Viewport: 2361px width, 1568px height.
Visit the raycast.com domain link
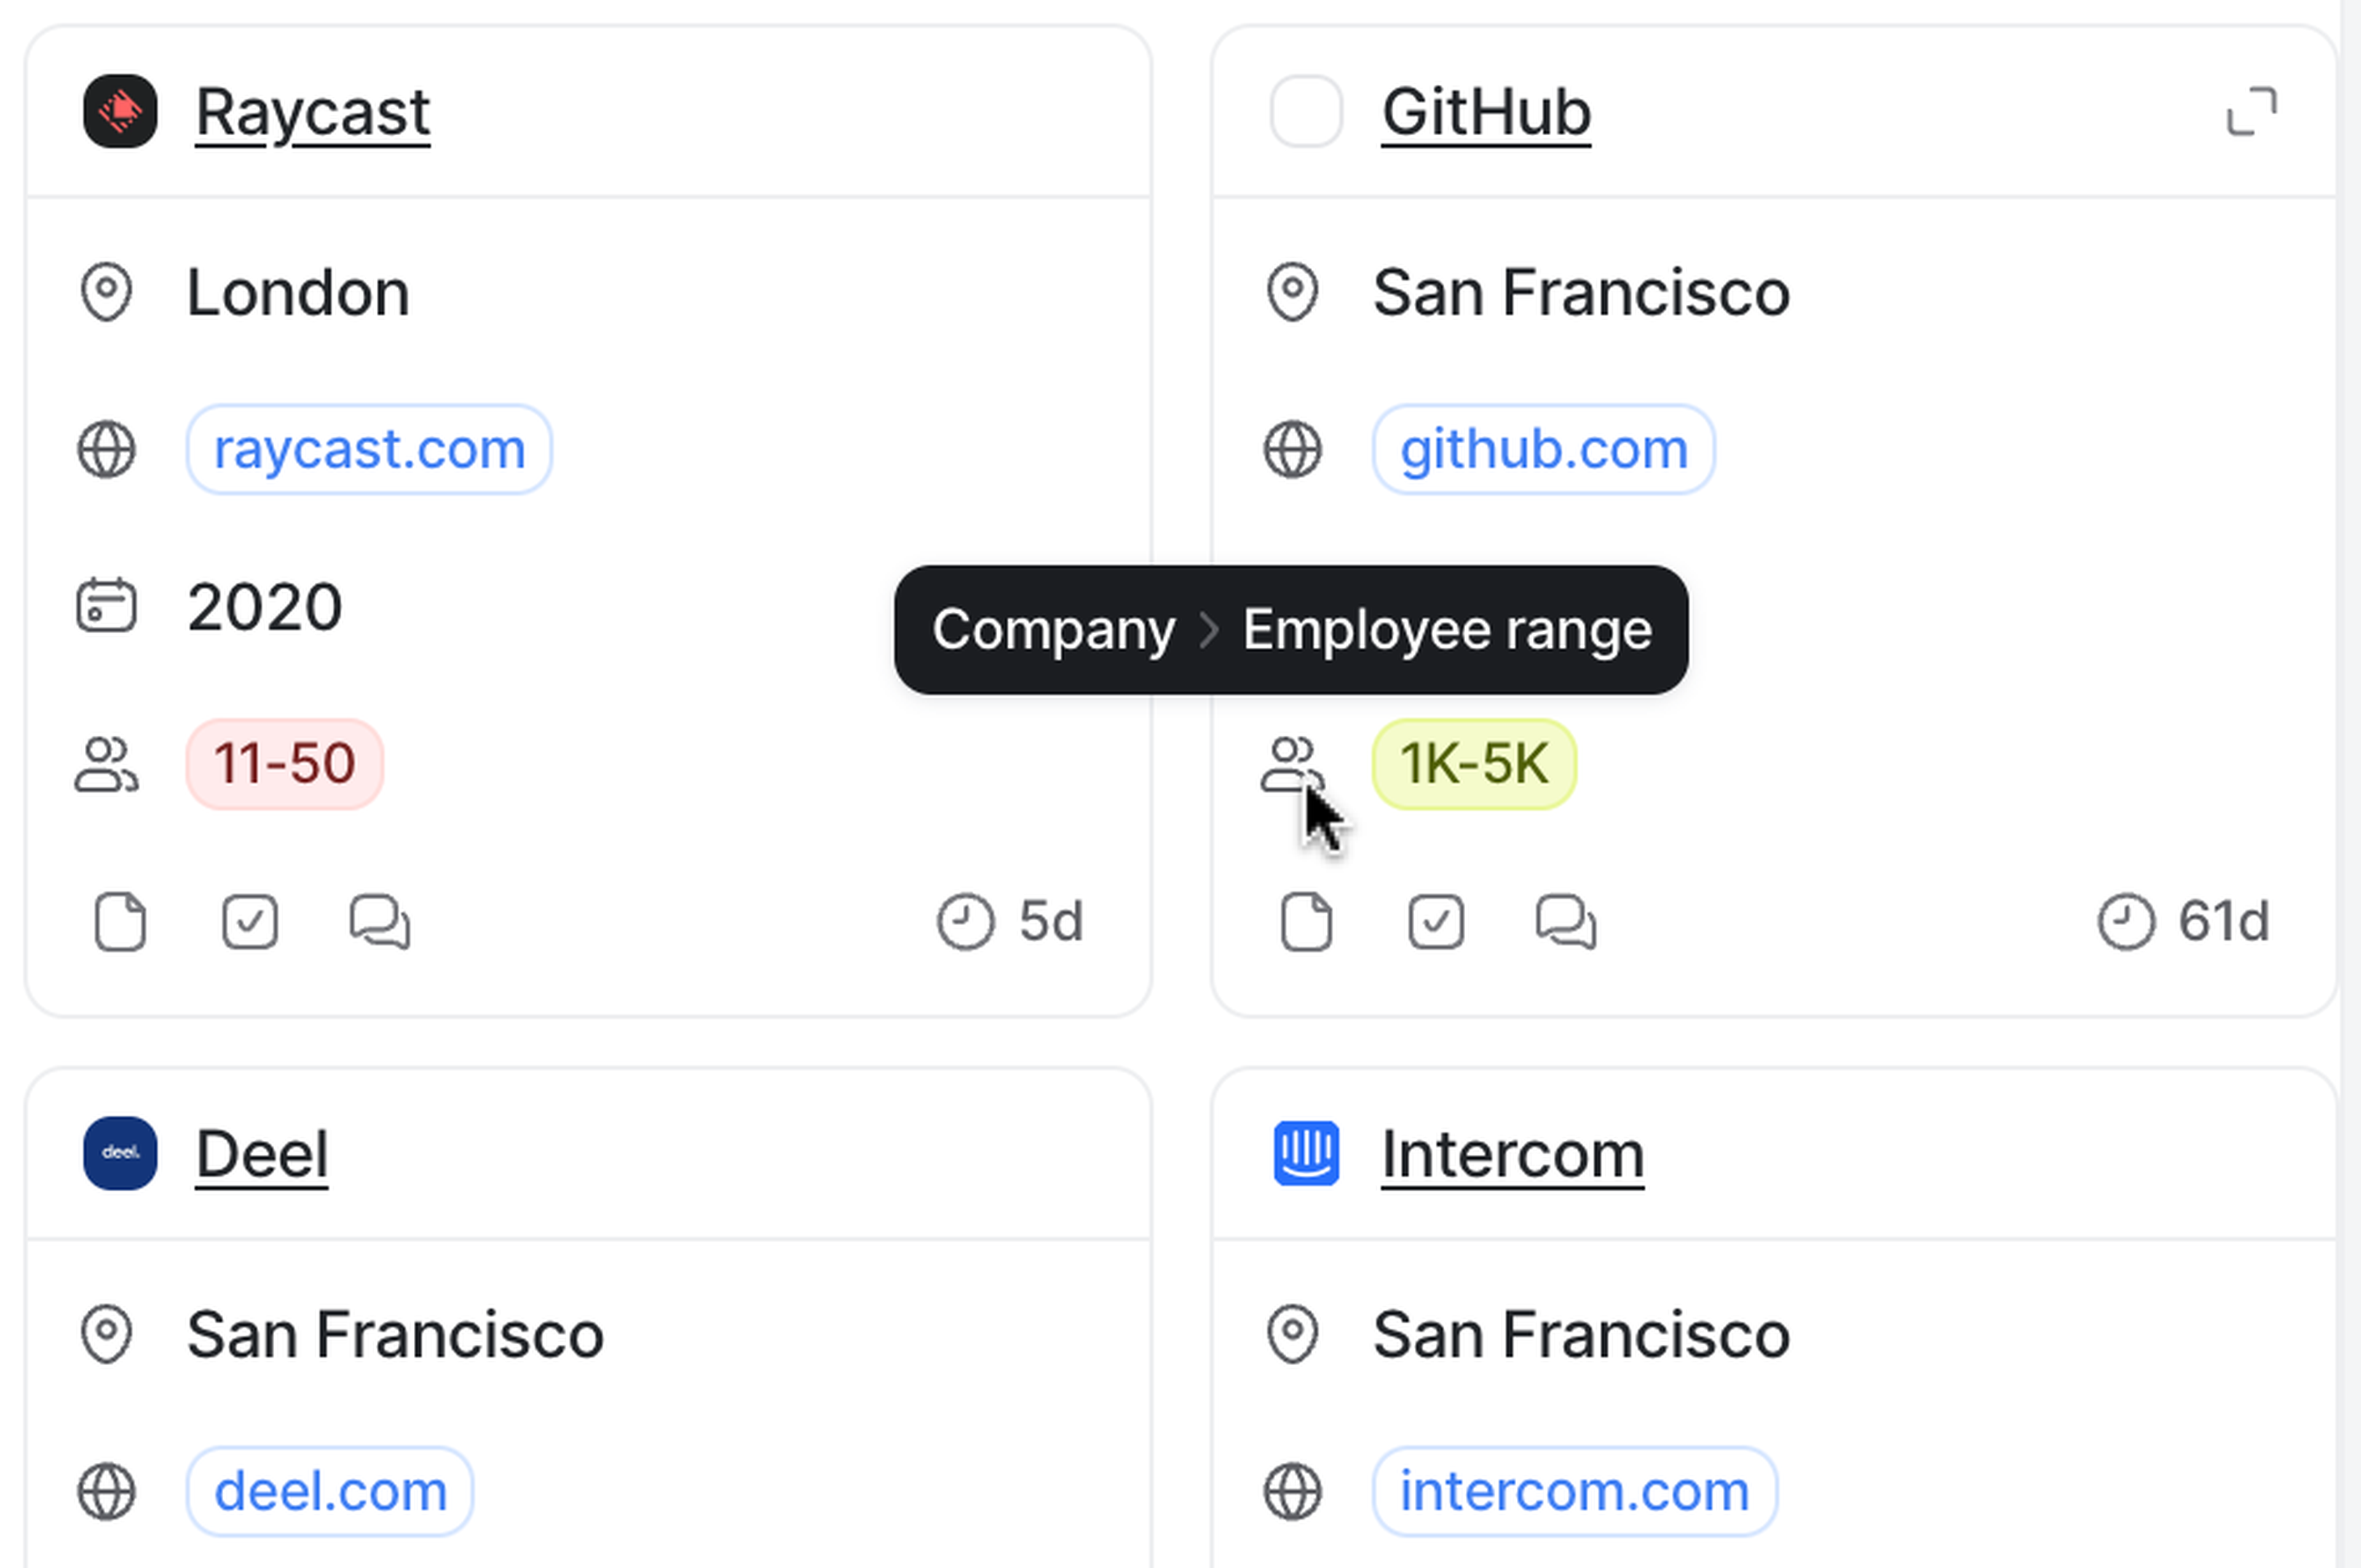coord(369,449)
